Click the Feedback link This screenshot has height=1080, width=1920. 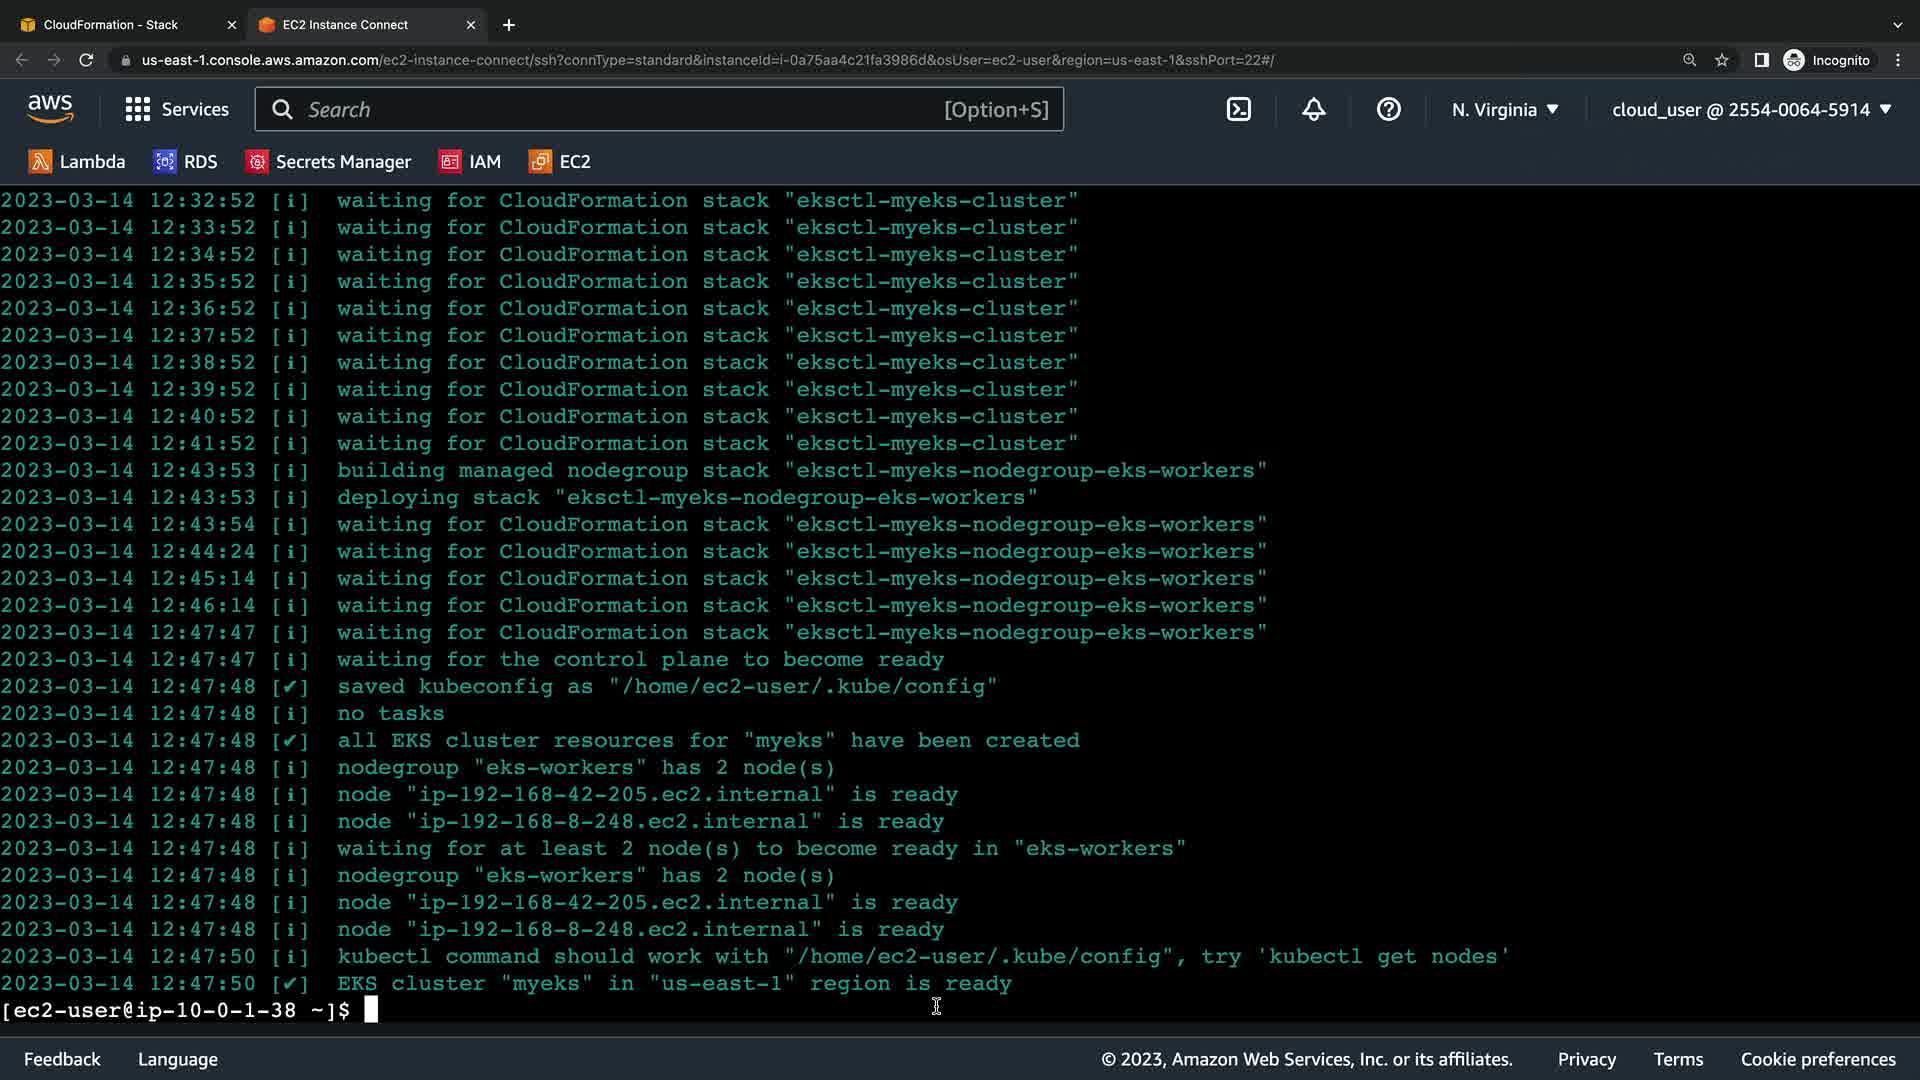(x=62, y=1059)
